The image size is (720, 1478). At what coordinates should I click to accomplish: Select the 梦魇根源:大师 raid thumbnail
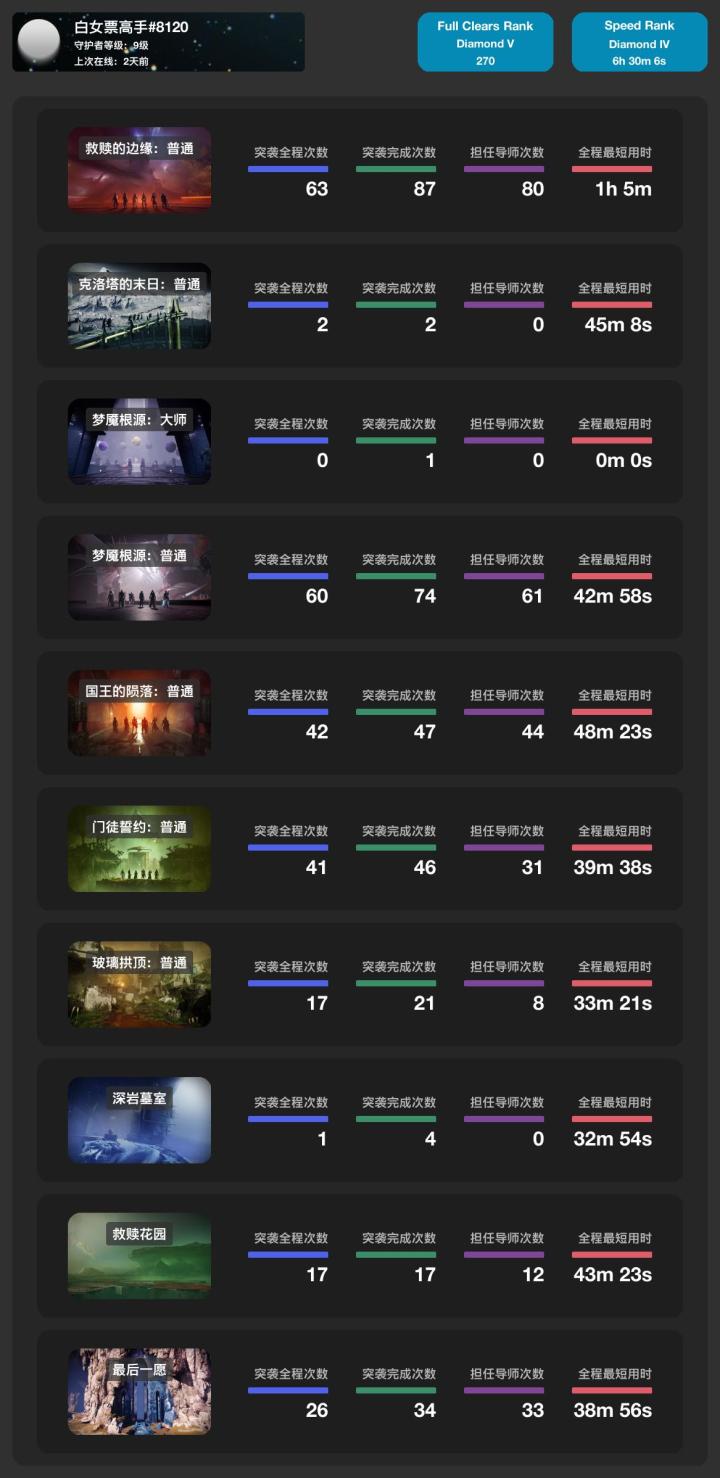tap(139, 442)
